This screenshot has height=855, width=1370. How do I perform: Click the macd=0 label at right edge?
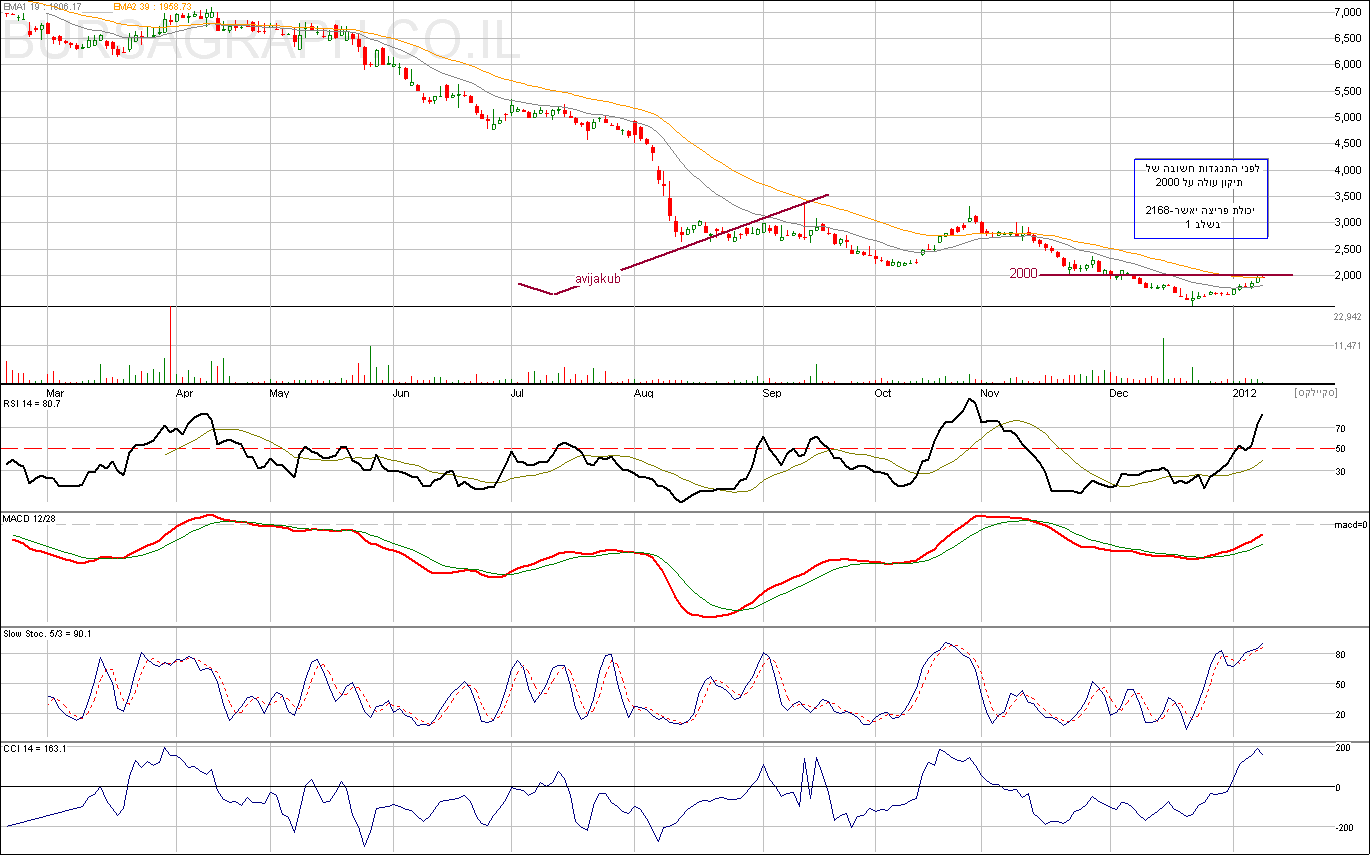[x=1350, y=524]
